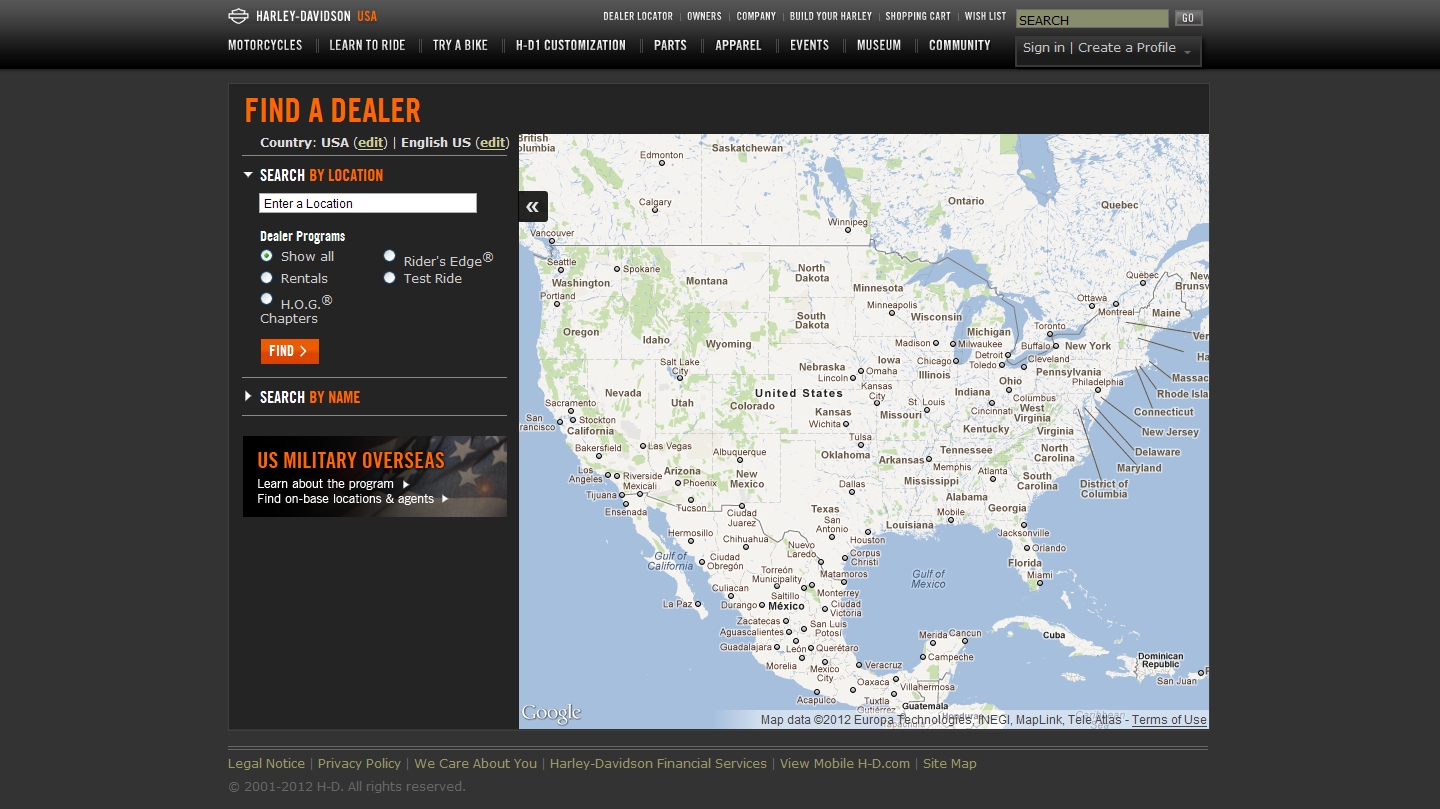Open the Wish List link

pyautogui.click(x=985, y=16)
